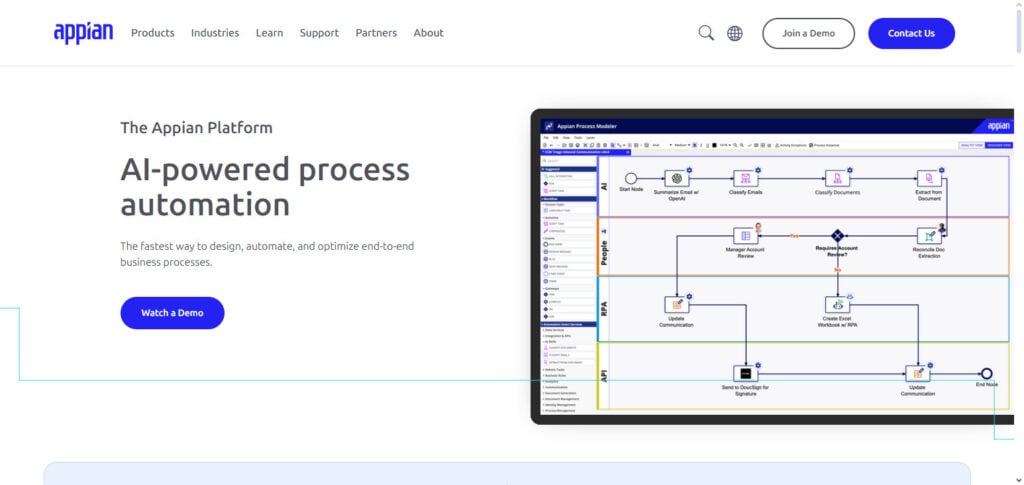Open the Learn navigation menu
1024x485 pixels.
269,33
